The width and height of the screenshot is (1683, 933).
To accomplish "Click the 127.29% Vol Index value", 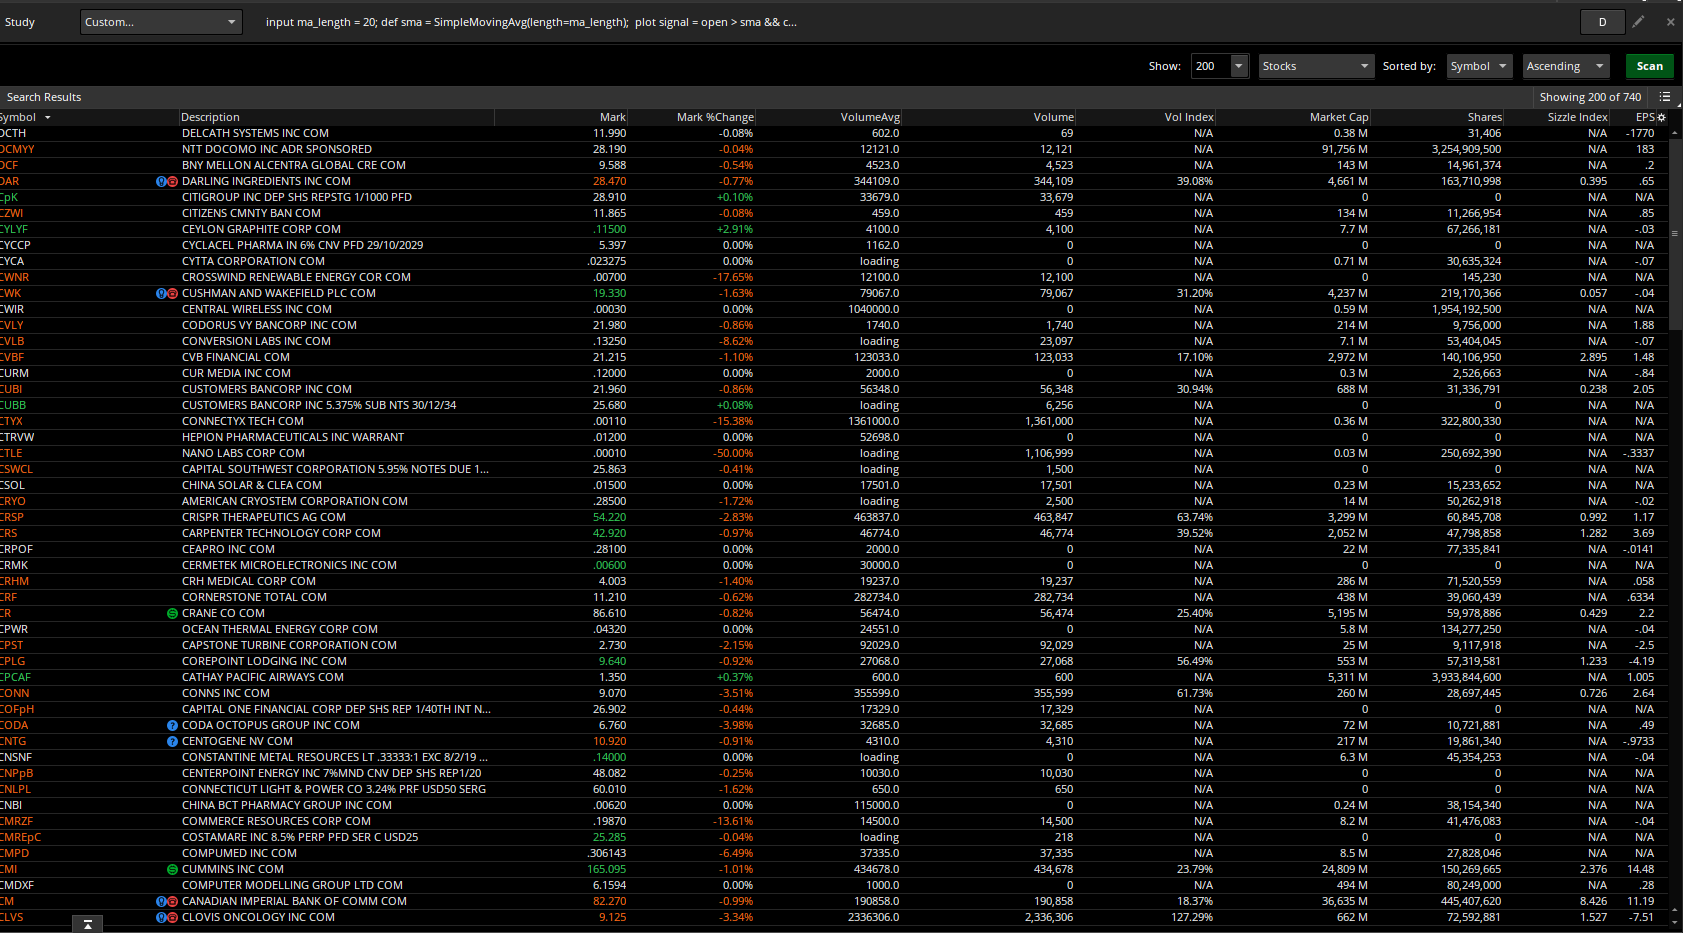I will pyautogui.click(x=1192, y=917).
